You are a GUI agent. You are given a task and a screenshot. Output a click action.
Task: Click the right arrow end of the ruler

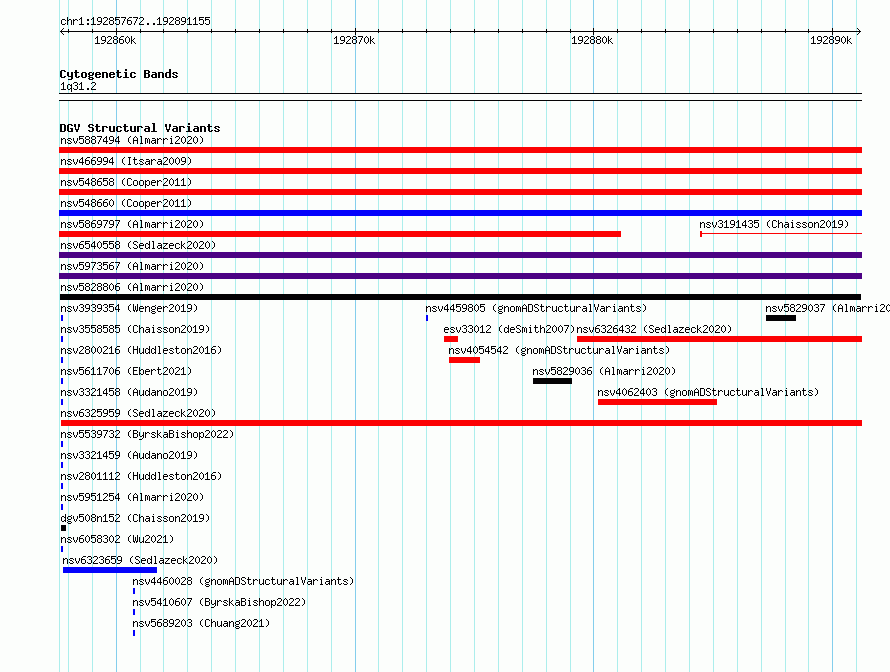click(x=859, y=32)
